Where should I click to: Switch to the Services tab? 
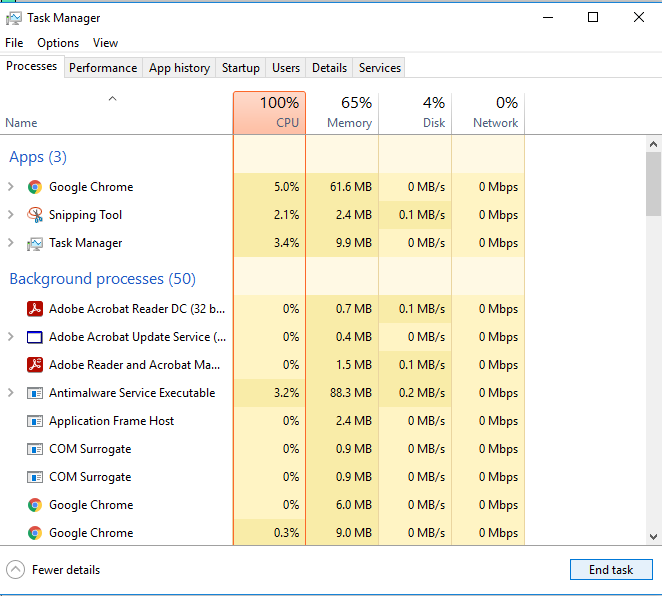click(x=380, y=68)
